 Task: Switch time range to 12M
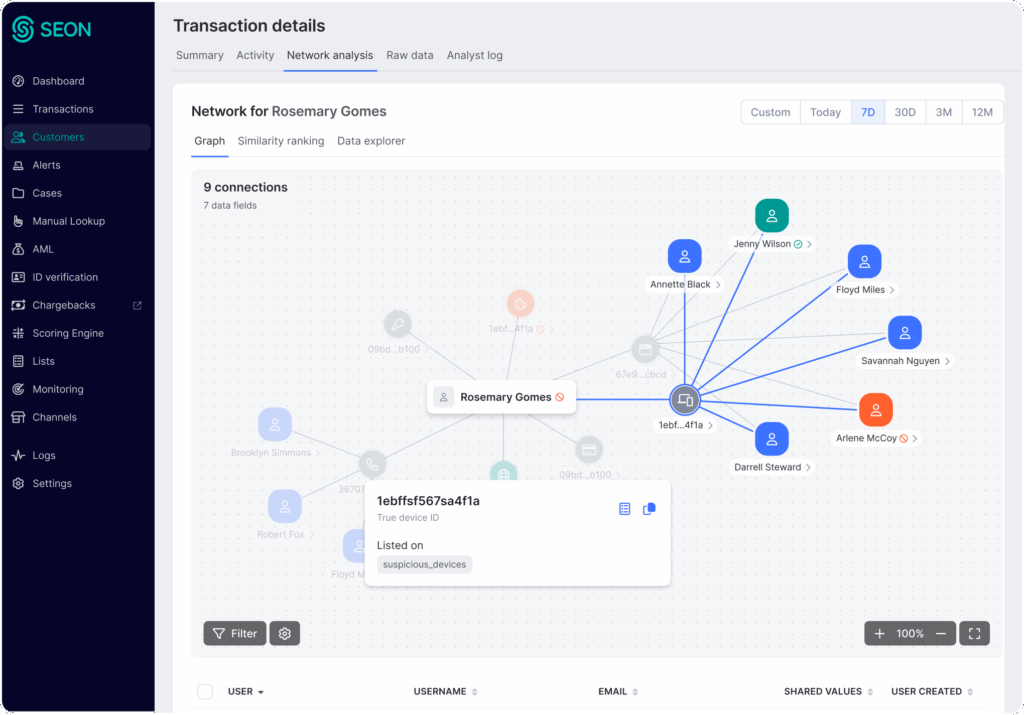point(982,112)
